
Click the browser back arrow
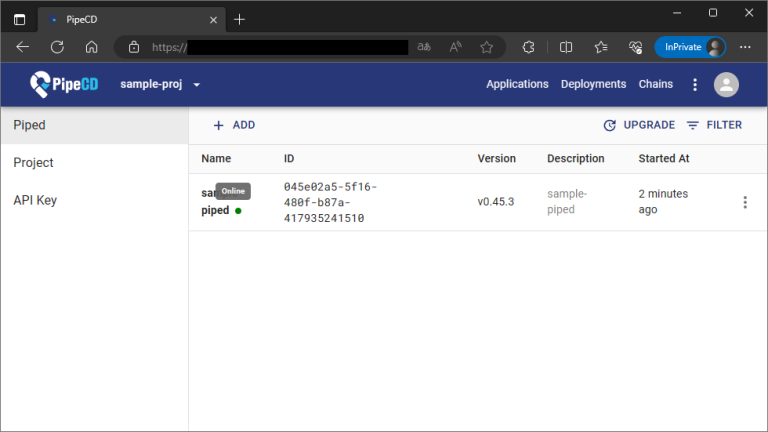pos(23,47)
